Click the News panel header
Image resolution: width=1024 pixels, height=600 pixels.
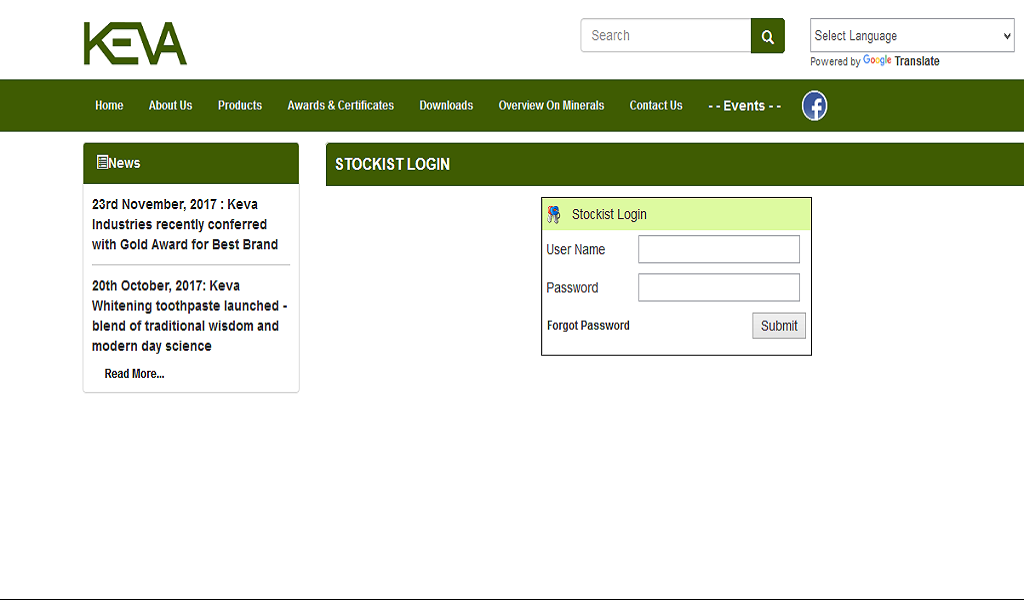(x=191, y=163)
